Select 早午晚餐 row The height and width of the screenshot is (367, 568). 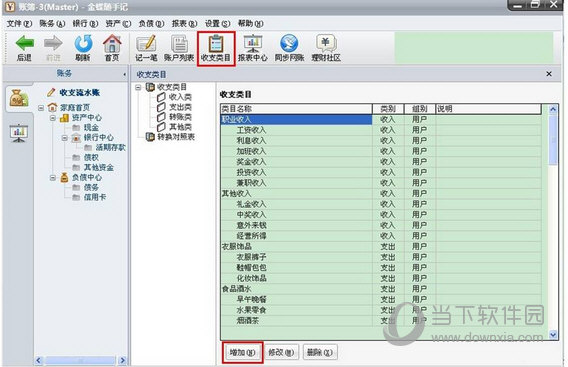pyautogui.click(x=381, y=299)
